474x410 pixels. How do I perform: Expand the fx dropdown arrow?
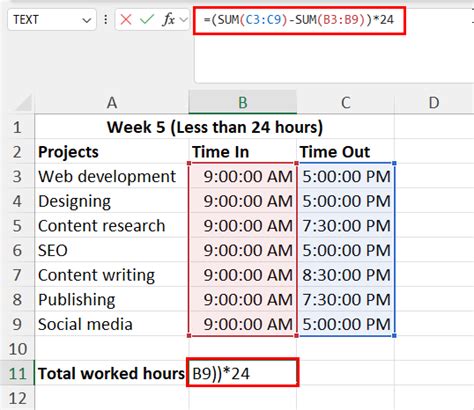coord(183,20)
